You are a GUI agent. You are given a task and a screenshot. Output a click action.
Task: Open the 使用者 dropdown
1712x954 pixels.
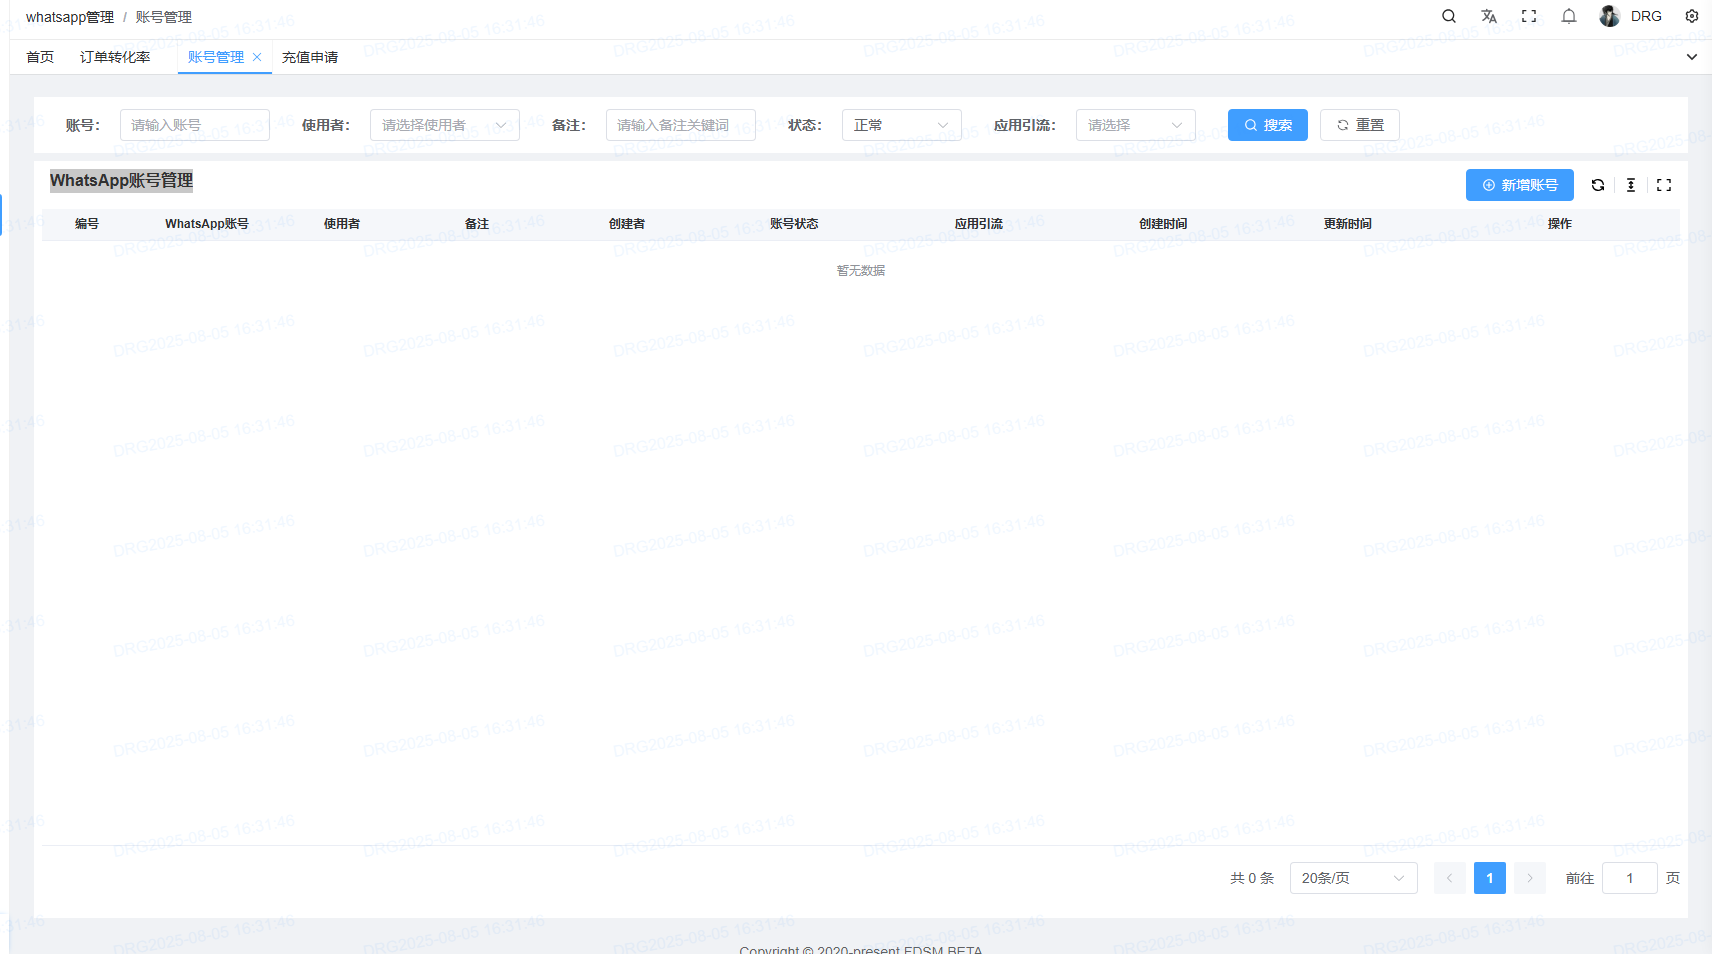(444, 125)
